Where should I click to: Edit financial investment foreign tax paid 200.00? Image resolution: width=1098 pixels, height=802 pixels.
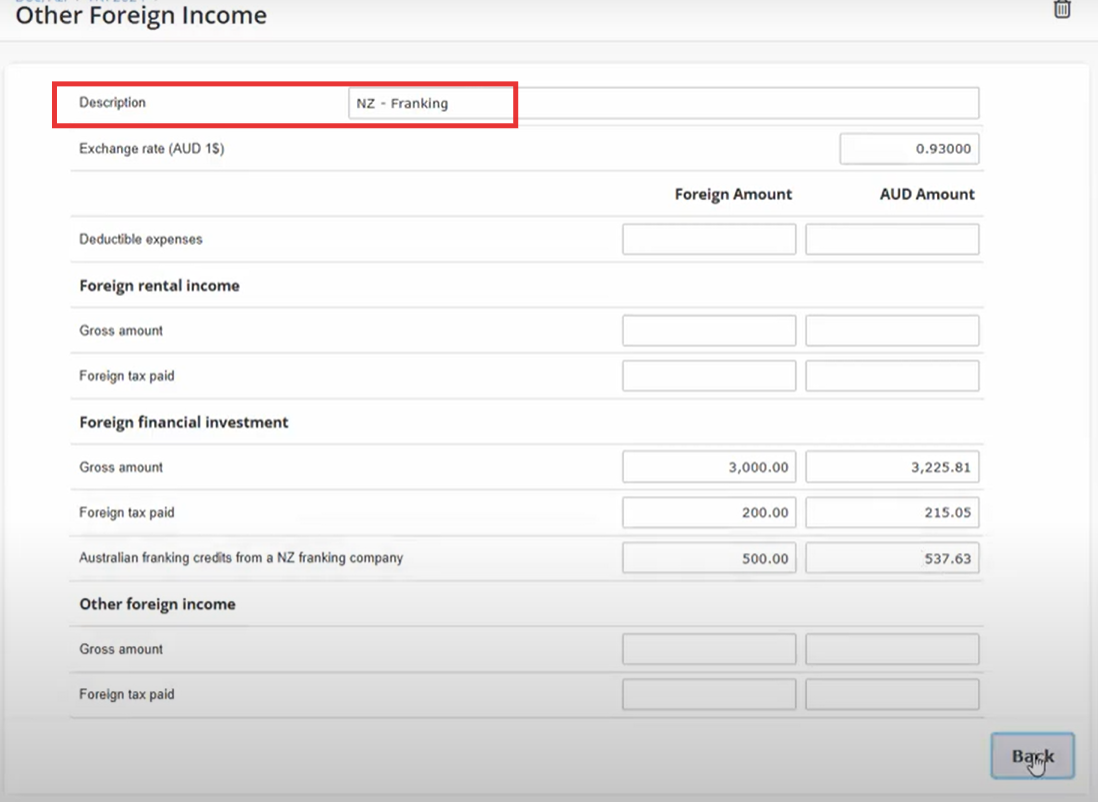[709, 513]
